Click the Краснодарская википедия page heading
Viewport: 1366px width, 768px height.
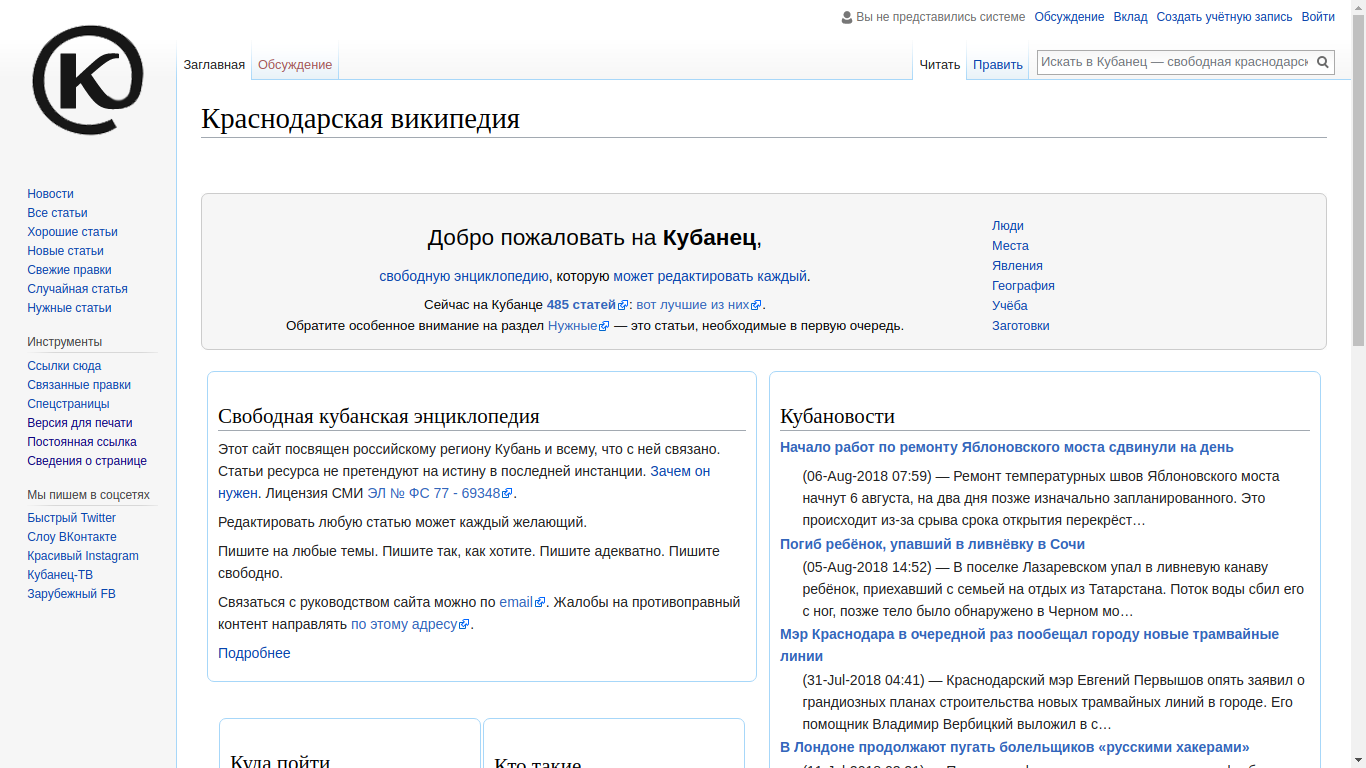point(360,119)
